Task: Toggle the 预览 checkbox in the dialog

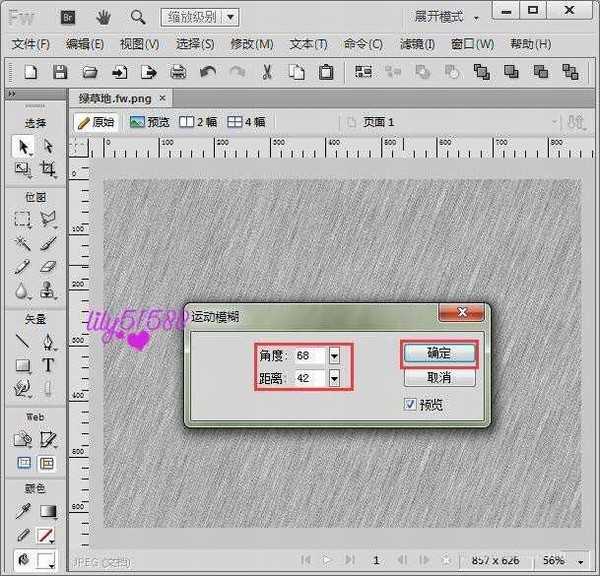Action: tap(410, 404)
